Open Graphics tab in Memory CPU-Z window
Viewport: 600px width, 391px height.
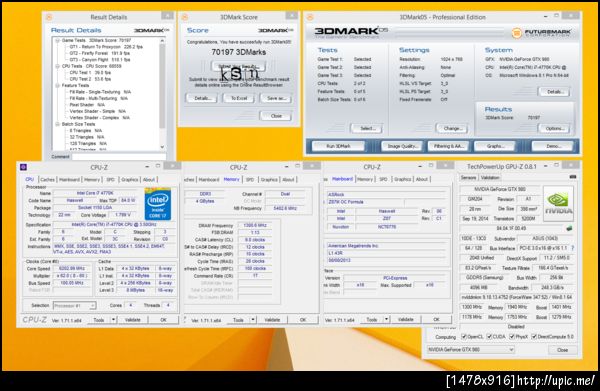[x=269, y=179]
